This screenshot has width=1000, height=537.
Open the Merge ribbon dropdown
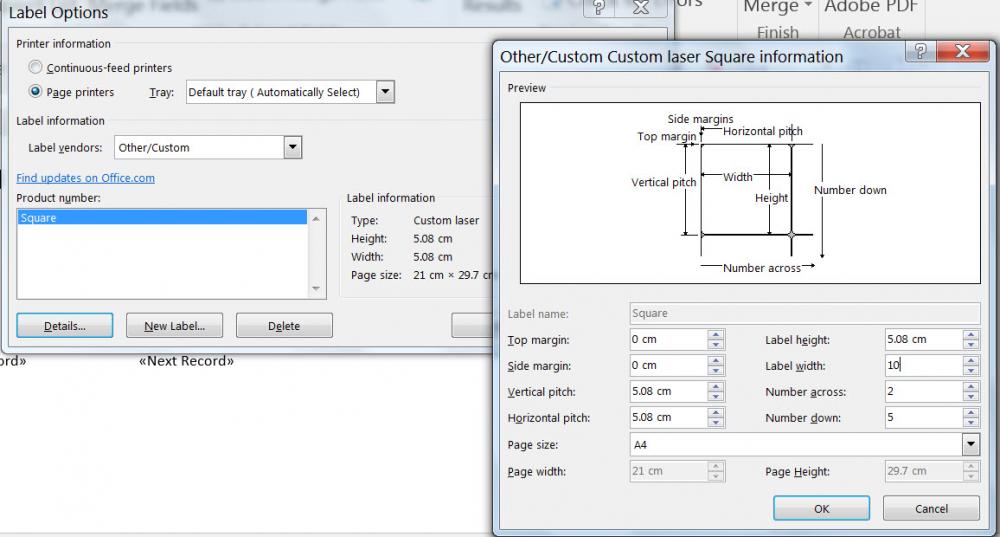click(777, 8)
